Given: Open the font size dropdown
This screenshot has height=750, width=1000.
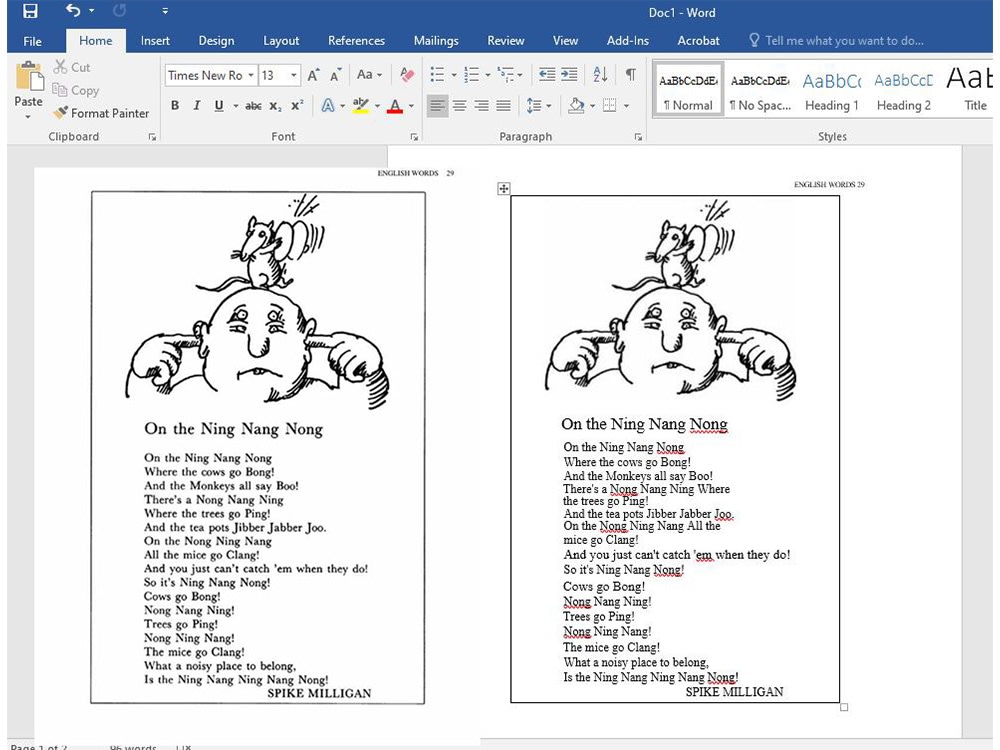Looking at the screenshot, I should coord(293,75).
